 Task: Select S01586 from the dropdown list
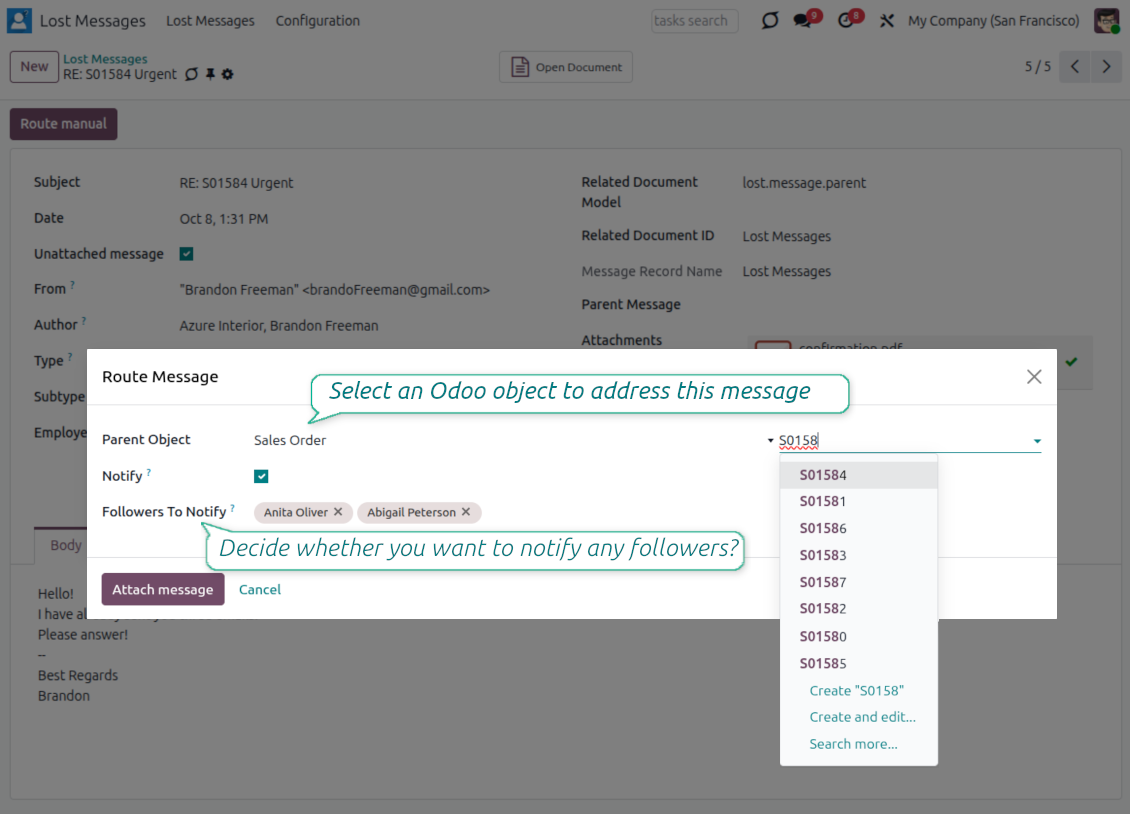coord(858,528)
